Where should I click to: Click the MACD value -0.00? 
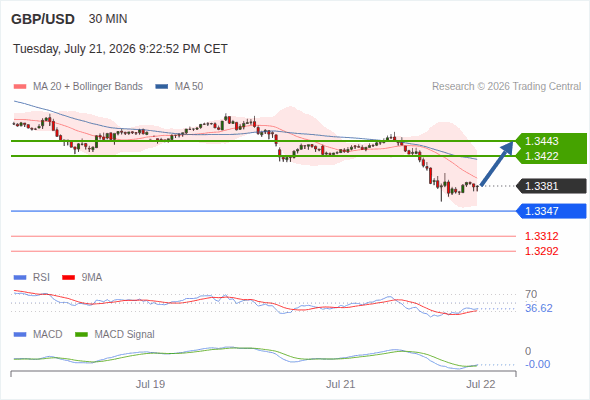538,365
